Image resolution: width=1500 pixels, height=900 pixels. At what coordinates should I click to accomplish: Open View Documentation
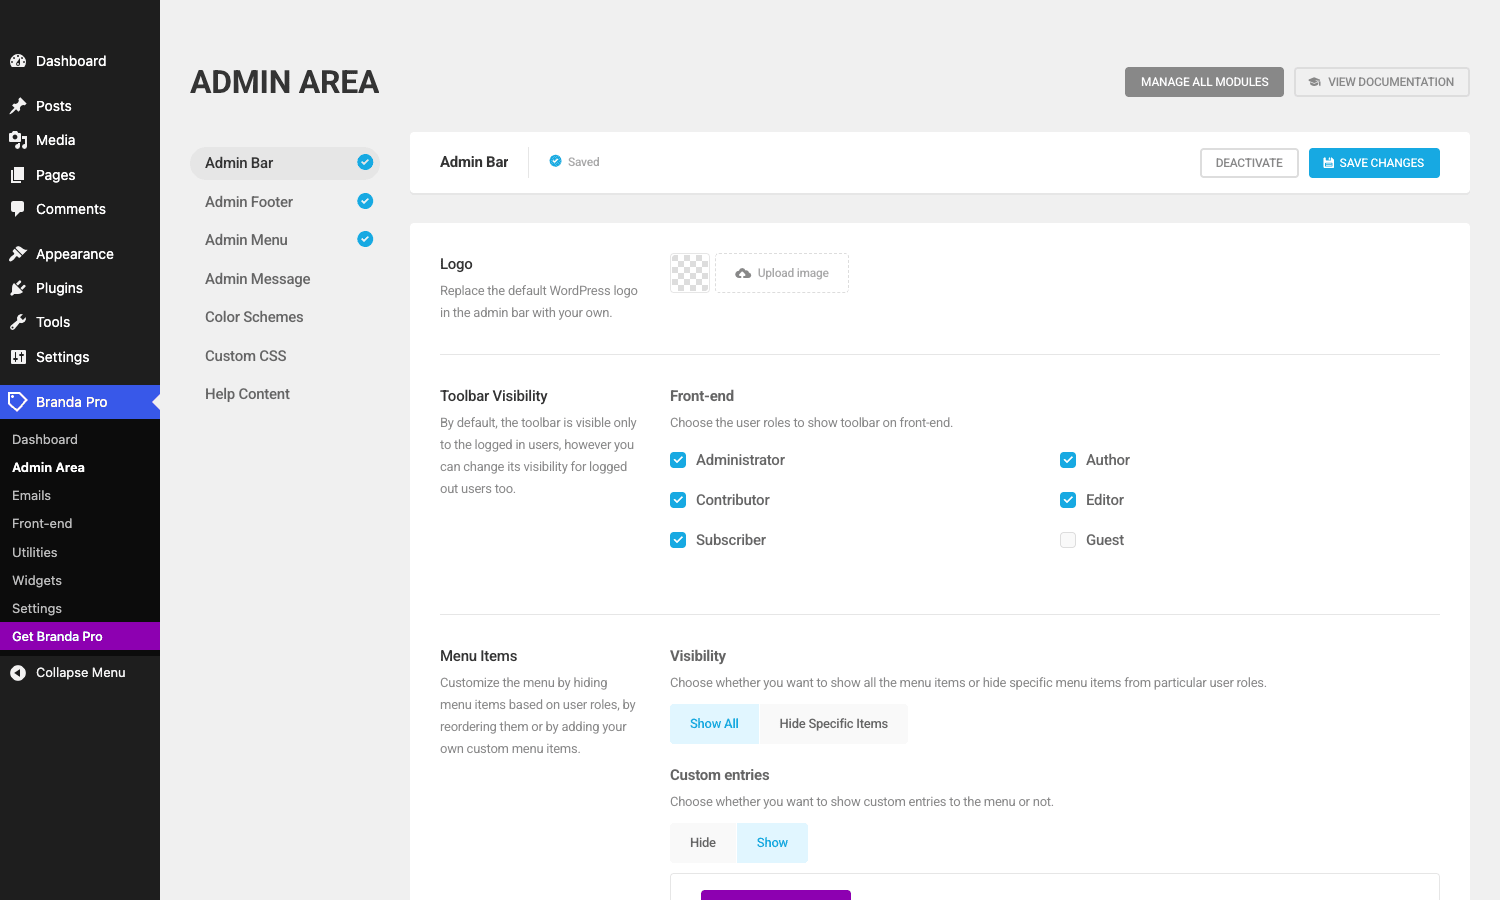point(1382,82)
